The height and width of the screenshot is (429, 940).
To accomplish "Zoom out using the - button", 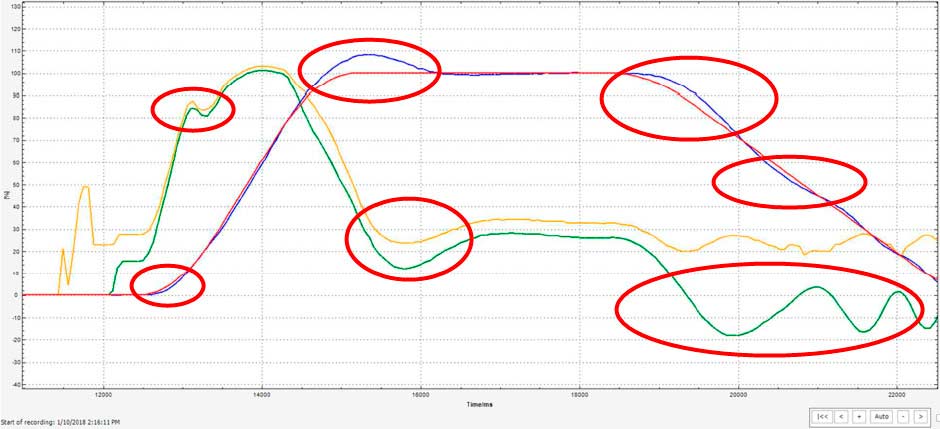I will pos(902,415).
